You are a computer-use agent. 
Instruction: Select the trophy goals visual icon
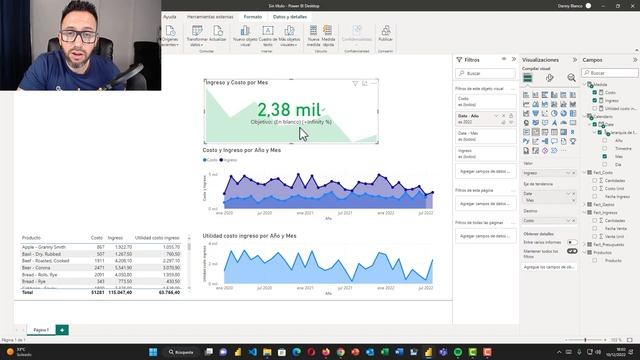coord(573,141)
